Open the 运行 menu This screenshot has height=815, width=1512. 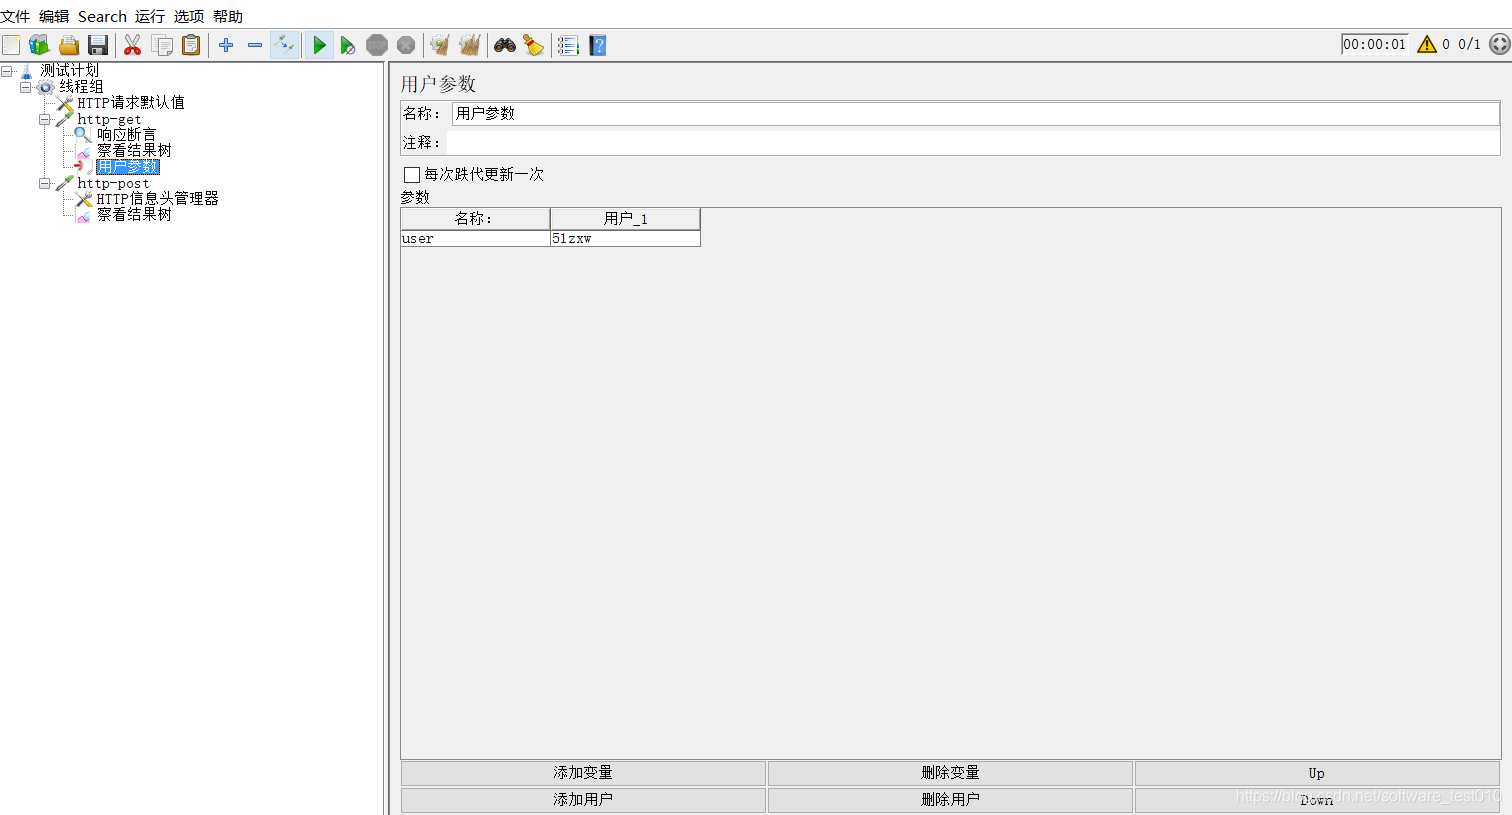pyautogui.click(x=150, y=16)
